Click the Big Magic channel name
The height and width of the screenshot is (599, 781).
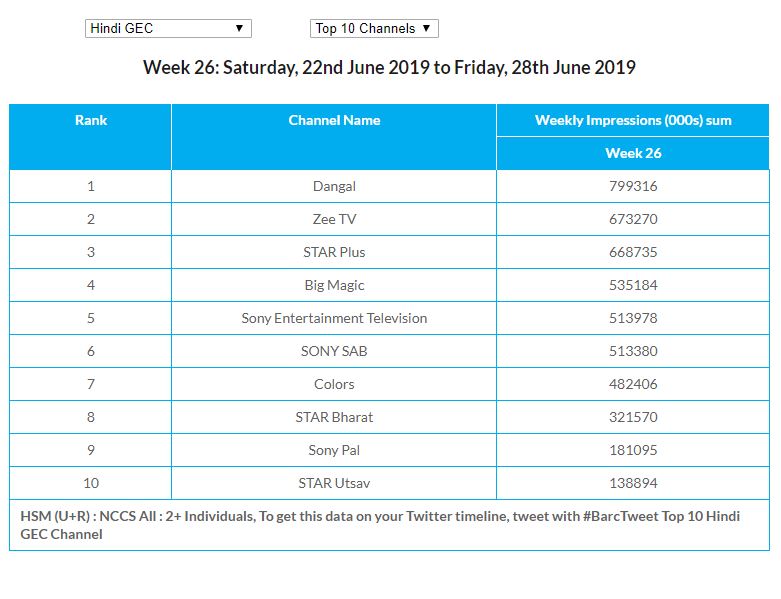tap(334, 285)
